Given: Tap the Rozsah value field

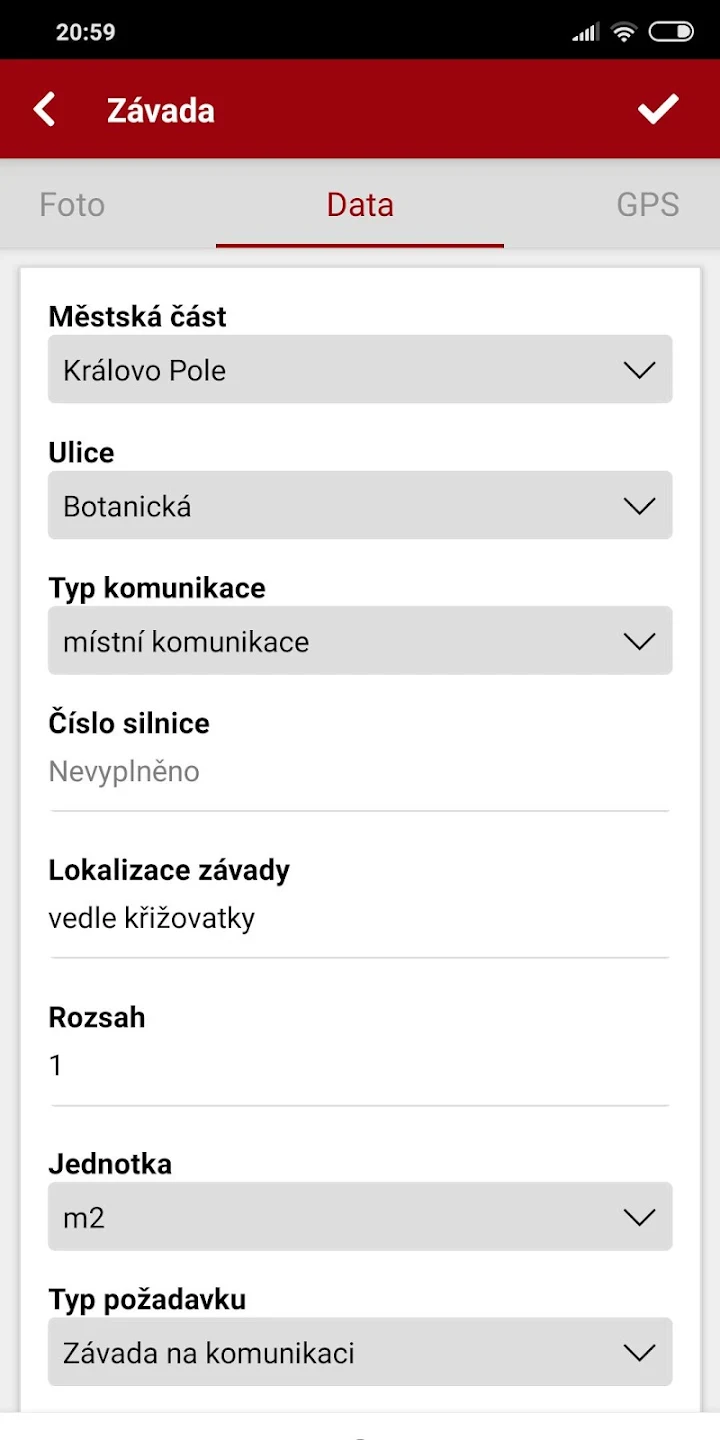Looking at the screenshot, I should [x=358, y=1066].
